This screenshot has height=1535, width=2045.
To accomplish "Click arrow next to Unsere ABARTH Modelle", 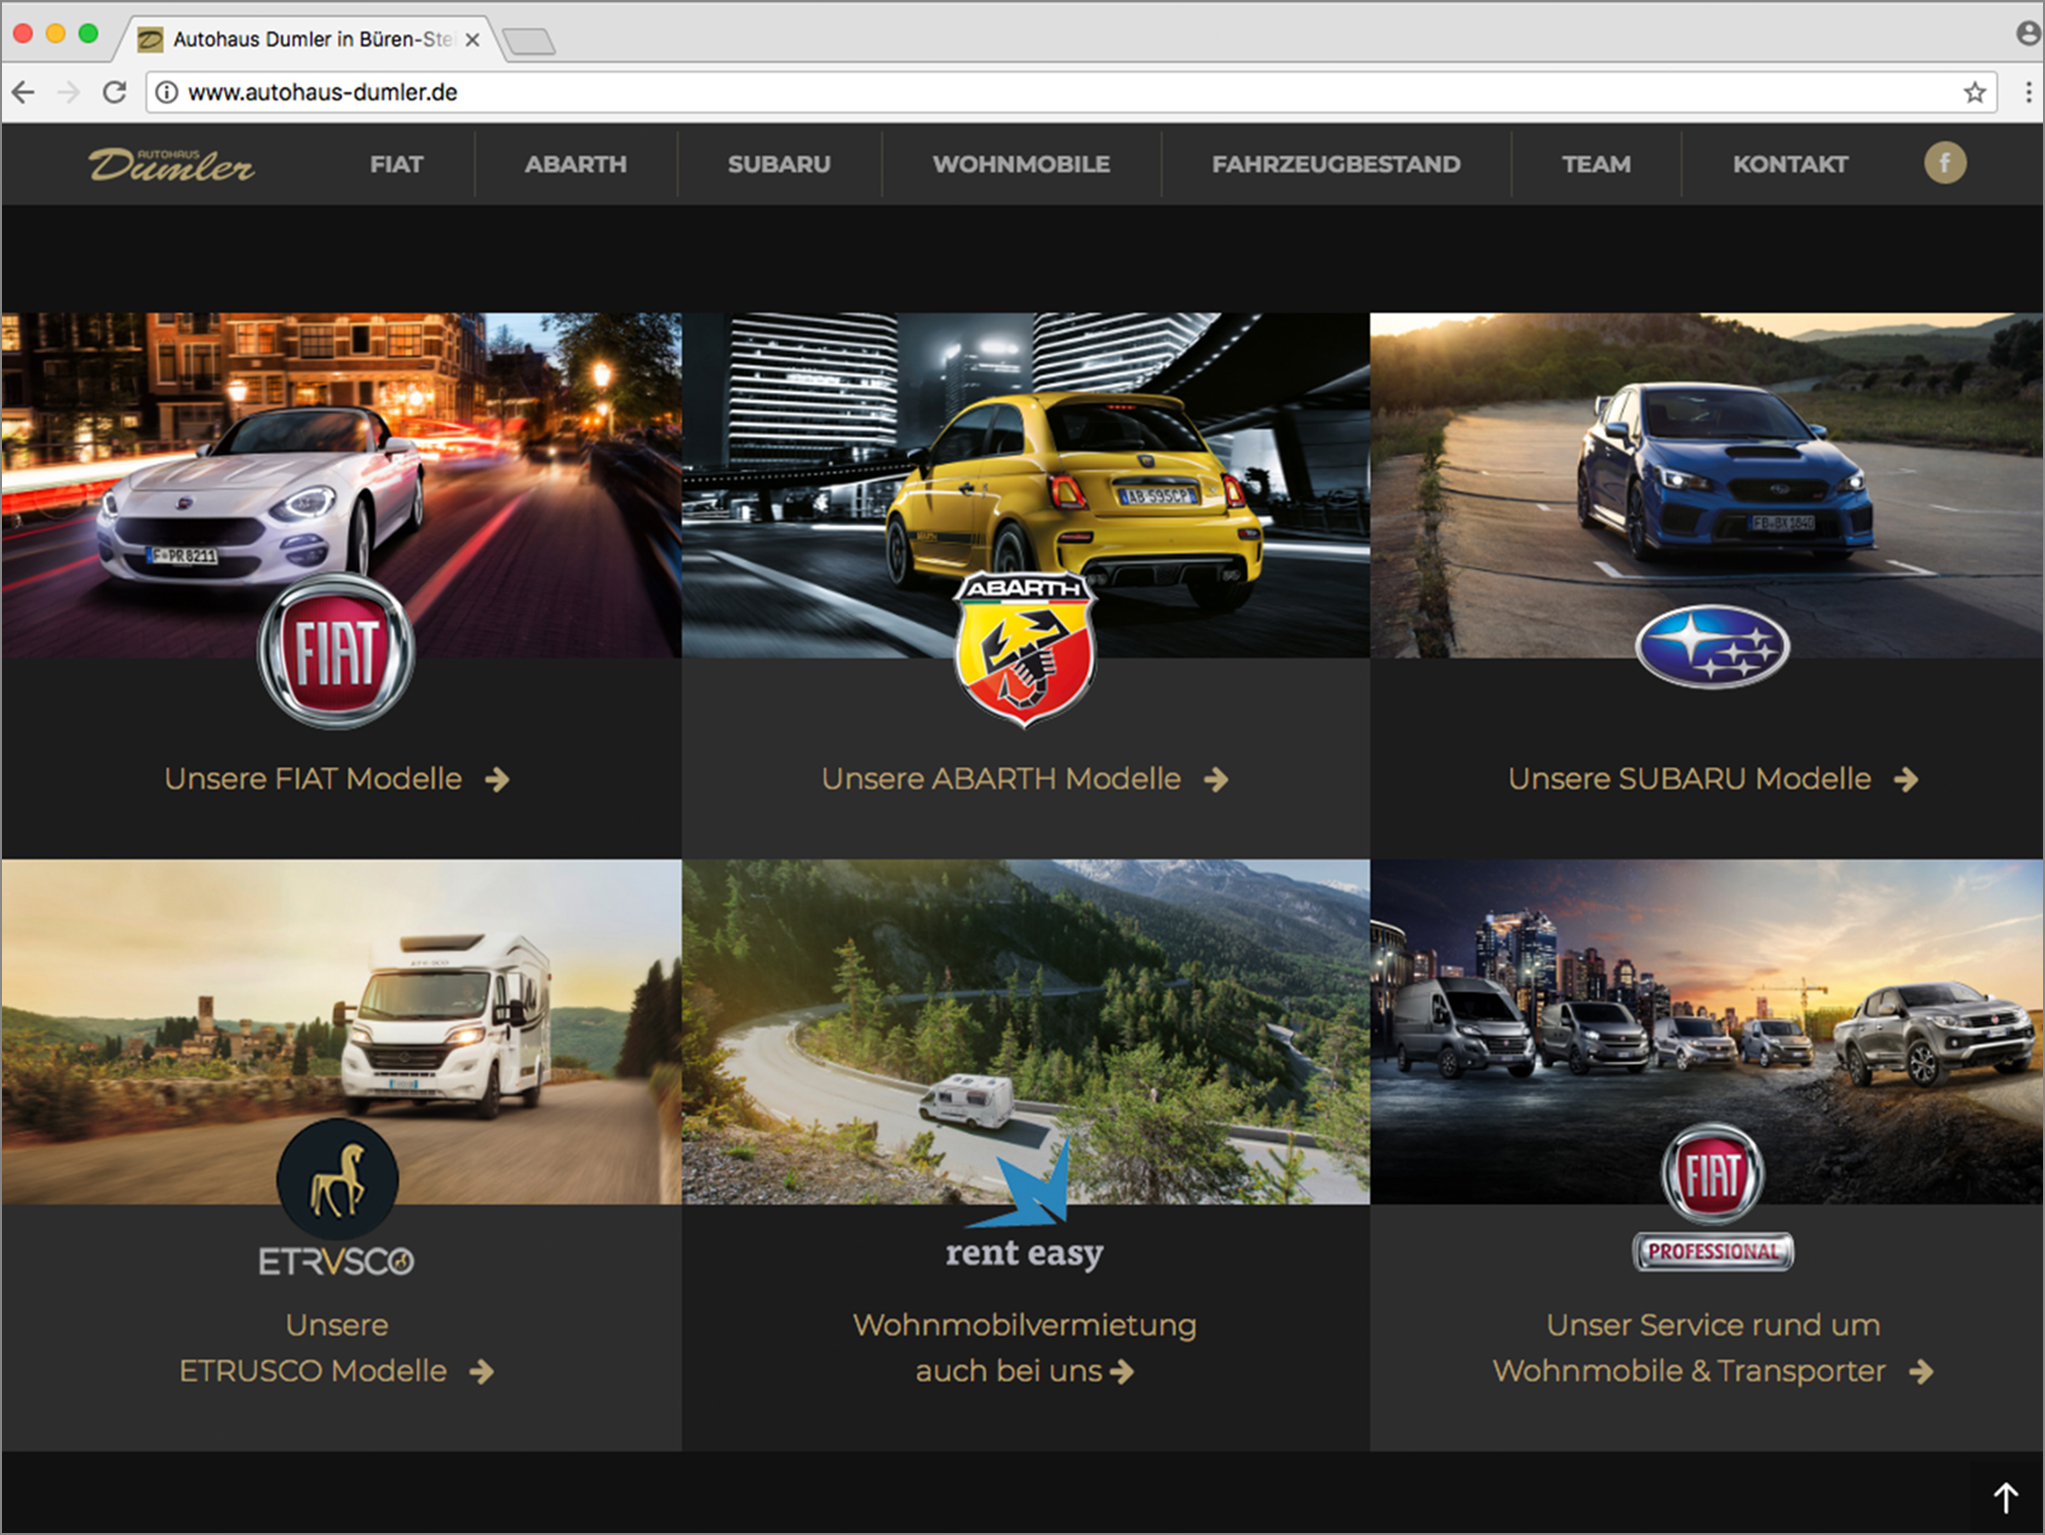I will [1216, 779].
